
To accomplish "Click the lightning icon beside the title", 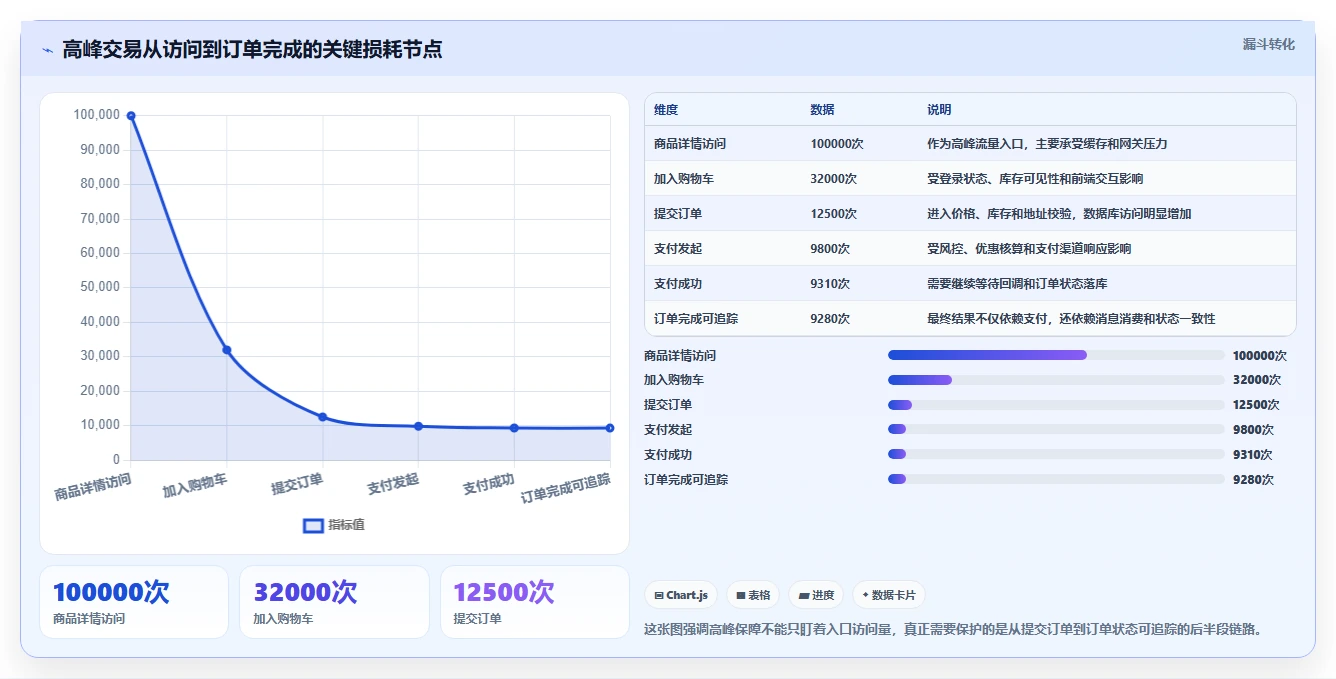I will coord(47,50).
